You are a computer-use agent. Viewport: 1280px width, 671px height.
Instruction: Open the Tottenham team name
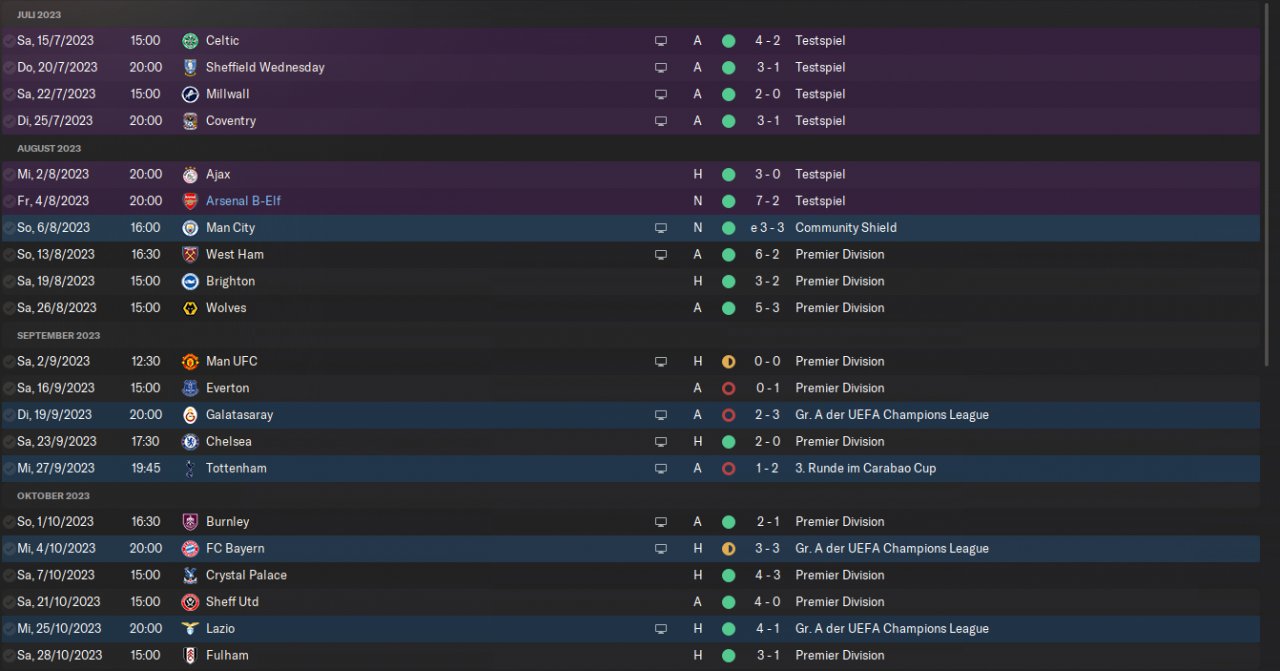coord(236,468)
